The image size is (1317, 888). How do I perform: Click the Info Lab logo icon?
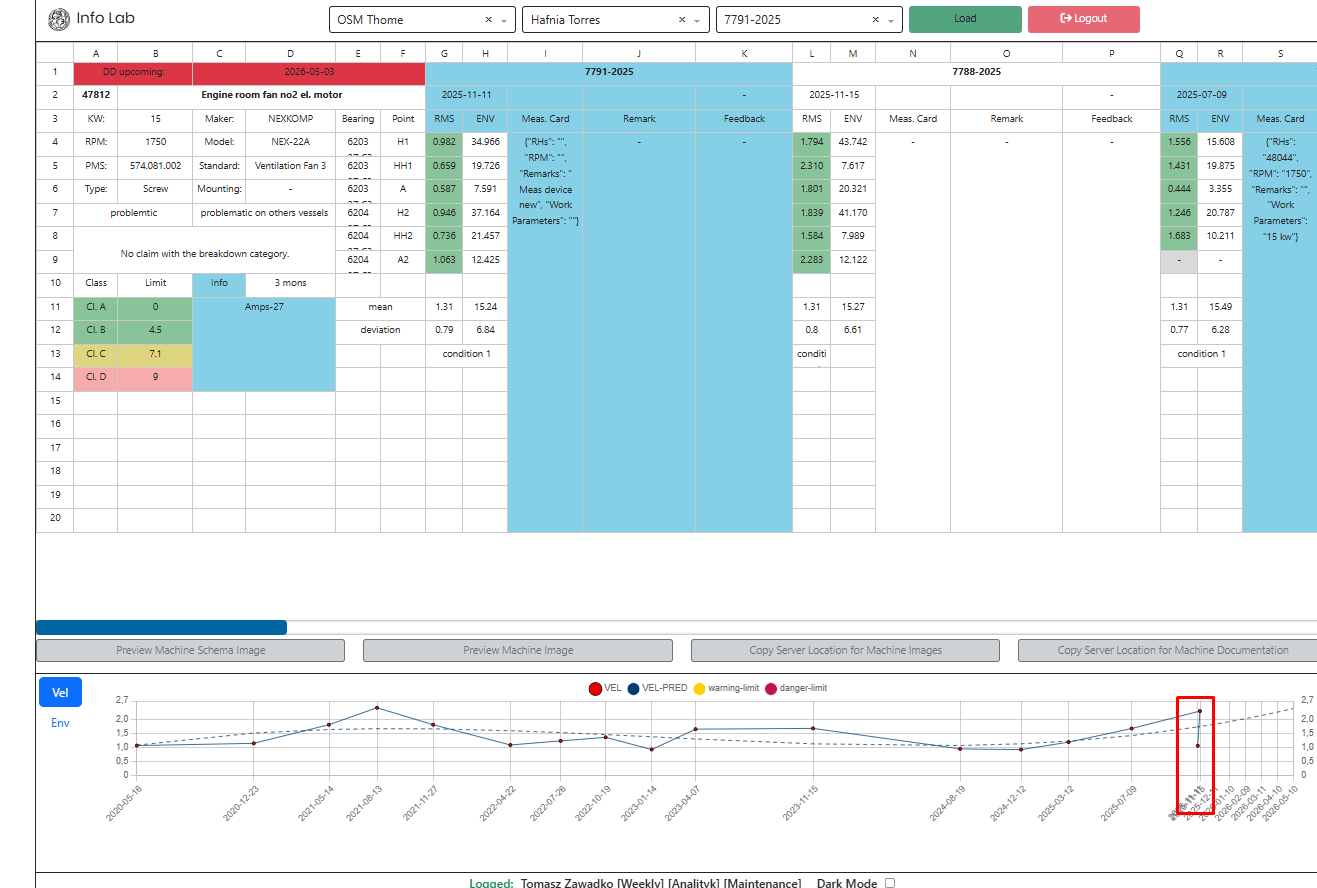pos(59,19)
